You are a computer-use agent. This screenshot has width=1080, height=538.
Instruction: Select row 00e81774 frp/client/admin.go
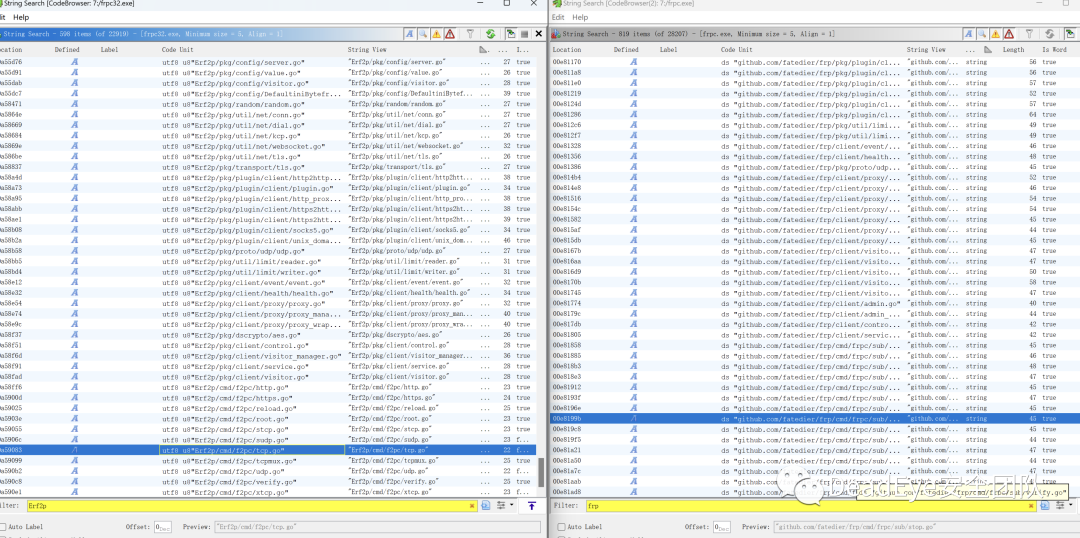click(x=816, y=303)
